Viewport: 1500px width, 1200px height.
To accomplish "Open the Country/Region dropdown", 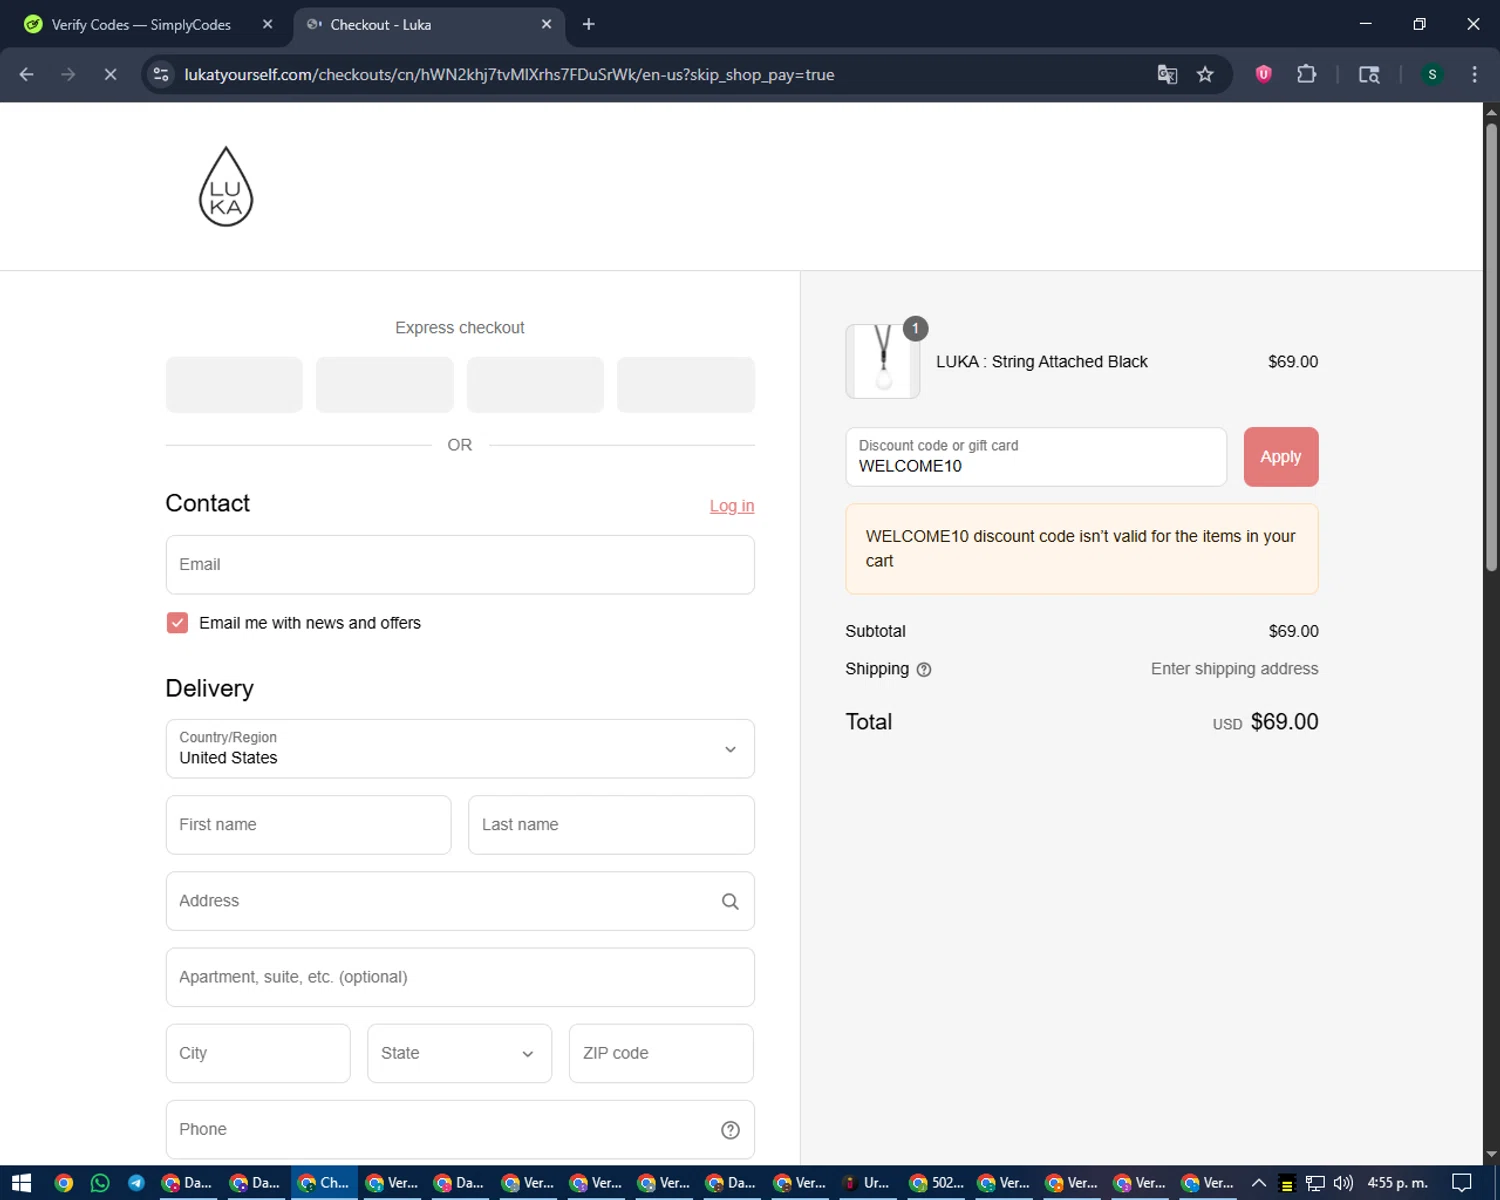I will 460,749.
